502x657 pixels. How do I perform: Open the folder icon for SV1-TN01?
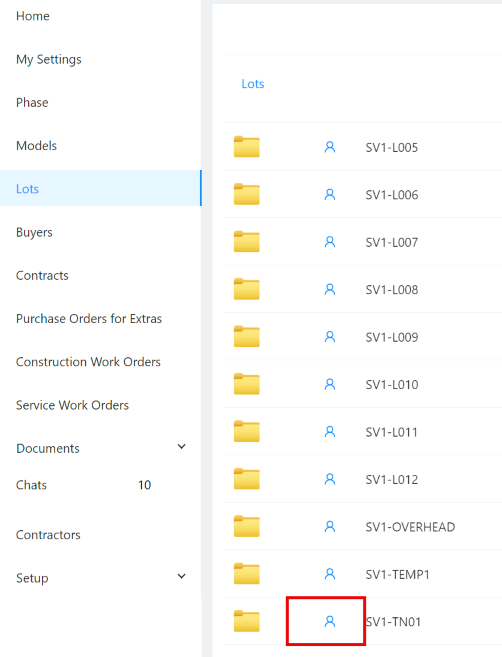tap(246, 621)
